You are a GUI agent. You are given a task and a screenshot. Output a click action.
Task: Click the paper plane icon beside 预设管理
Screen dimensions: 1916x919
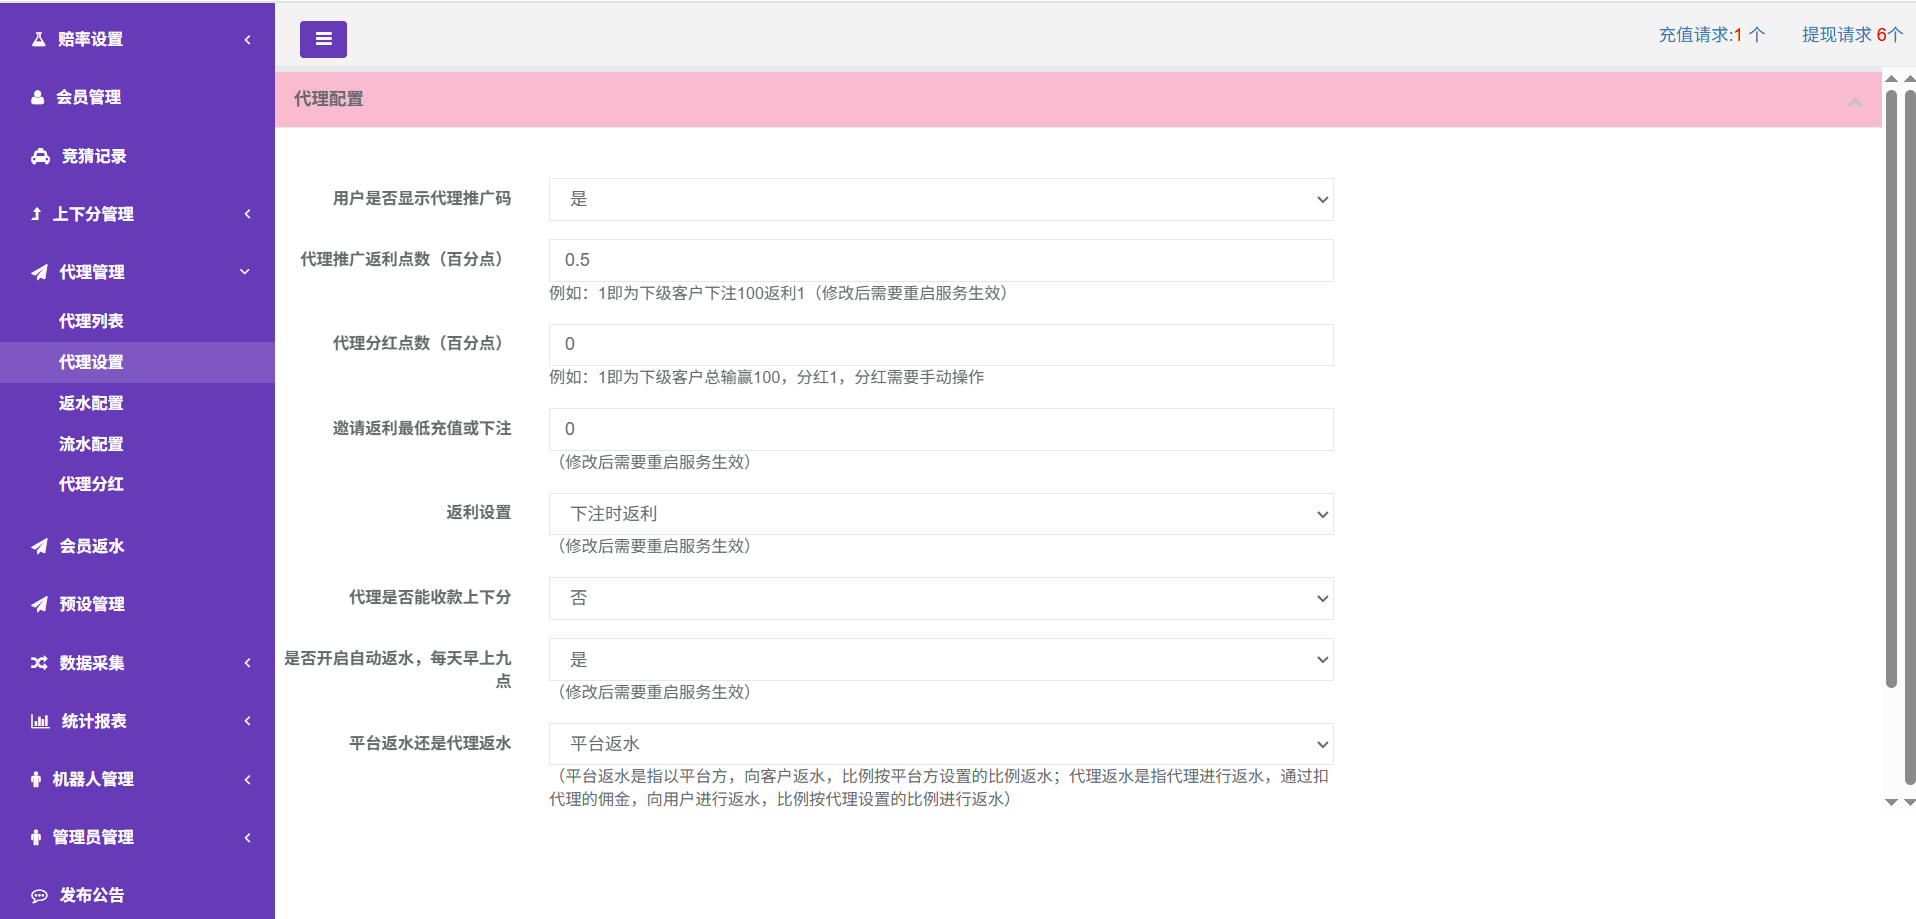pyautogui.click(x=39, y=604)
